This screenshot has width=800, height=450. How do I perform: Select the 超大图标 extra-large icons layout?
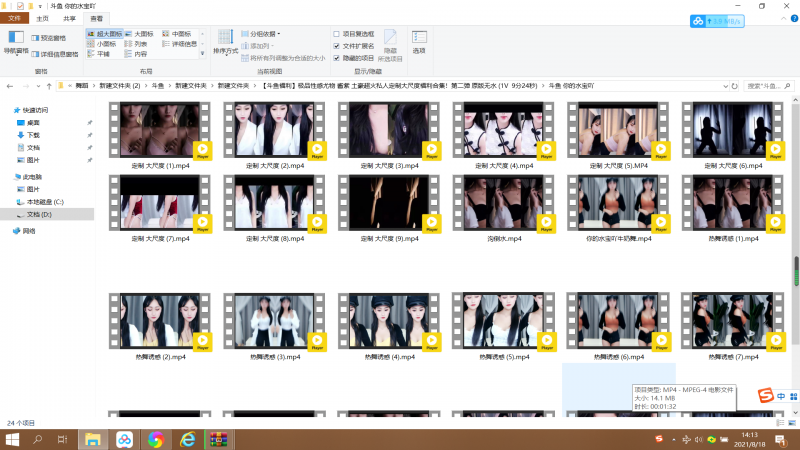[x=106, y=33]
